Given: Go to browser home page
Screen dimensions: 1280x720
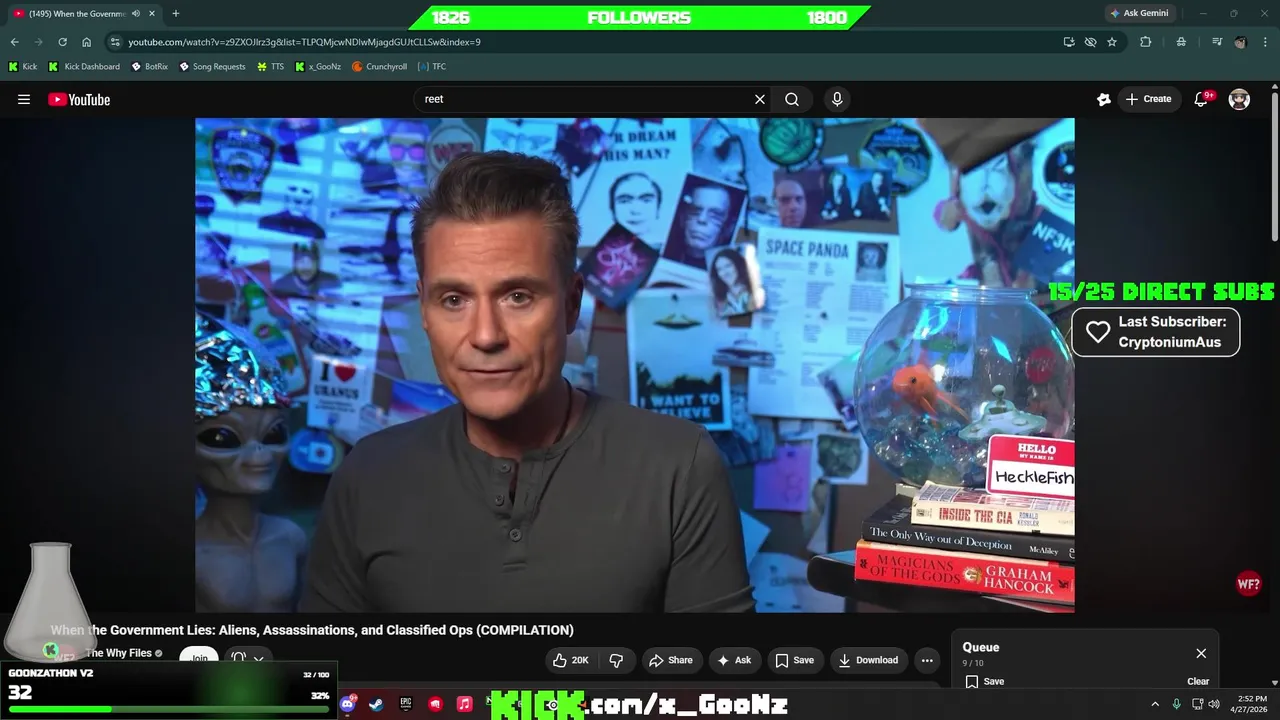Looking at the screenshot, I should tap(87, 42).
